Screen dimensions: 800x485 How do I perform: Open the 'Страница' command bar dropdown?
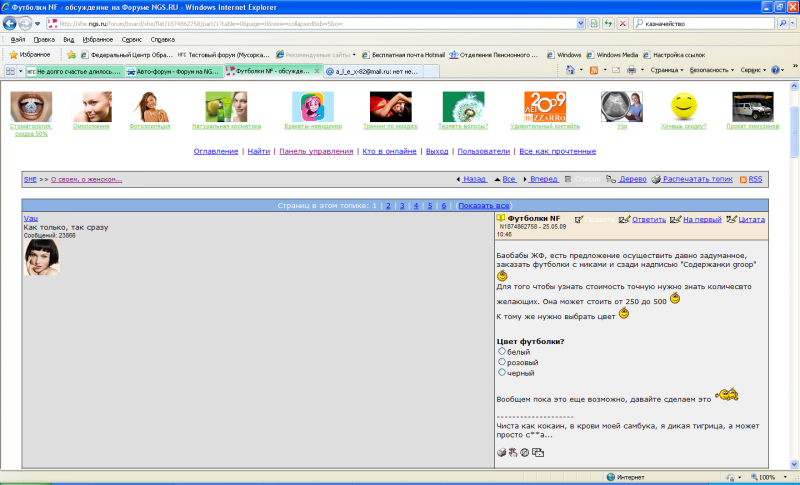click(x=667, y=70)
